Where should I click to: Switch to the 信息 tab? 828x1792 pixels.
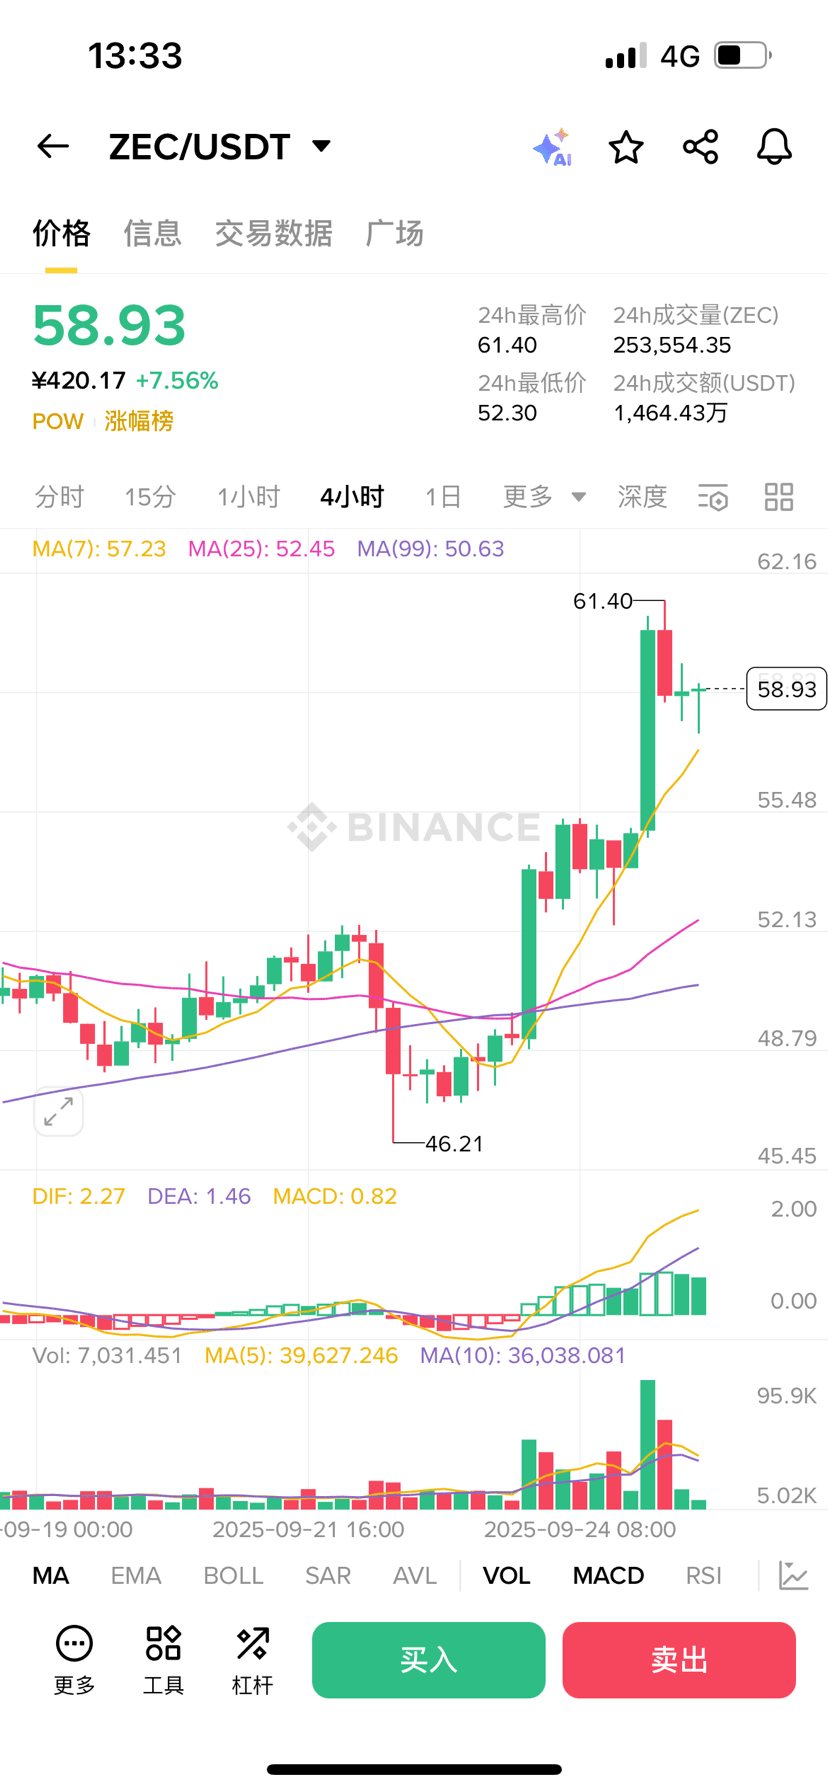pos(152,233)
